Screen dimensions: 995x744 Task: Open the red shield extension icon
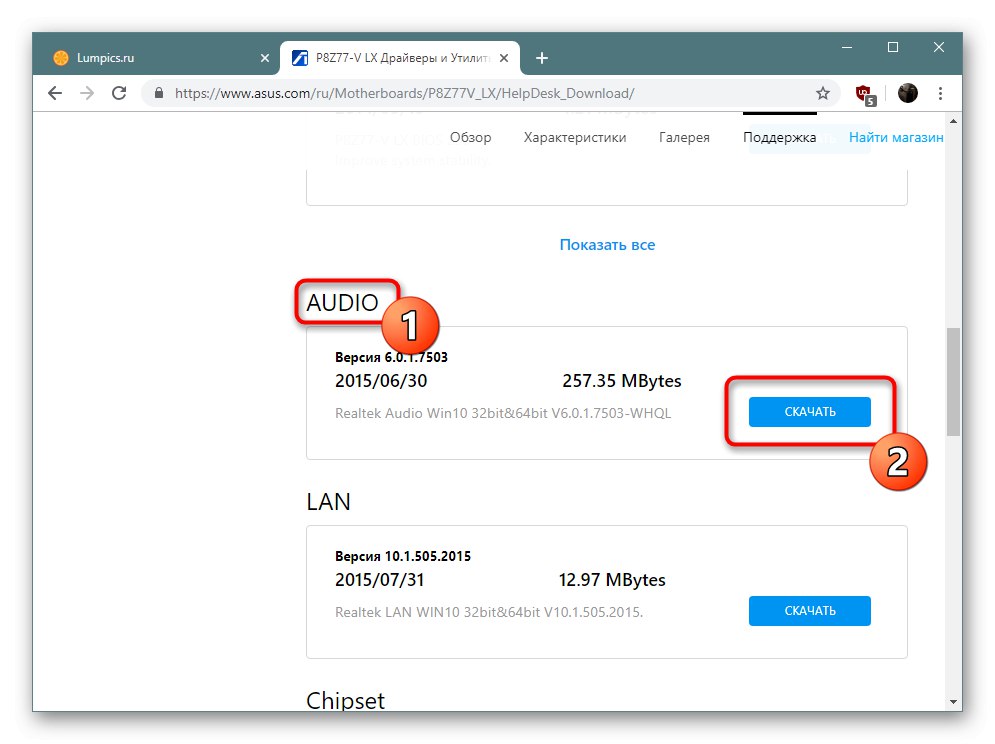point(865,95)
